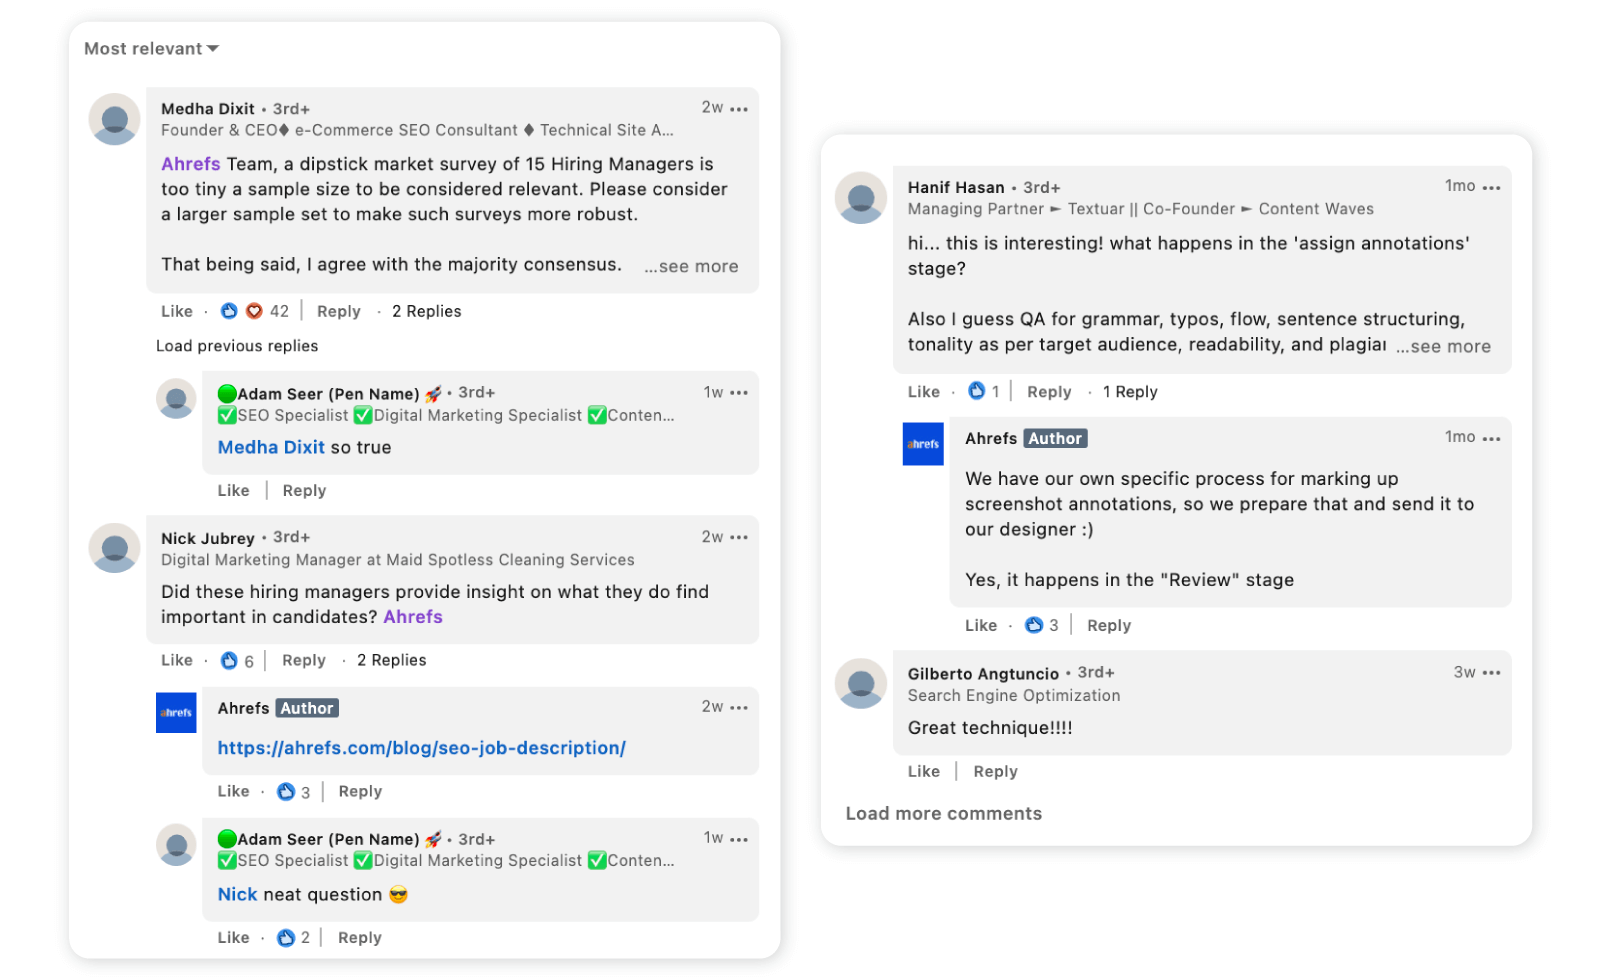This screenshot has height=980, width=1600.
Task: Click the thumbs-up reaction icon under Medha's comment
Action: [229, 311]
